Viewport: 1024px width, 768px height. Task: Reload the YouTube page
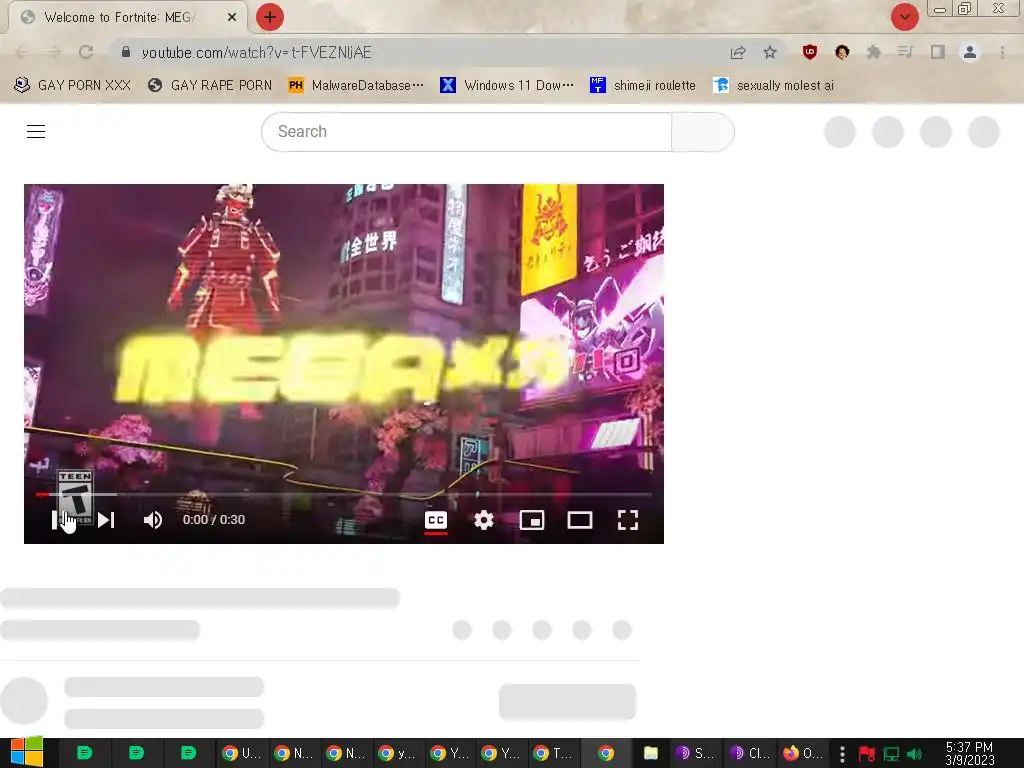coord(86,52)
